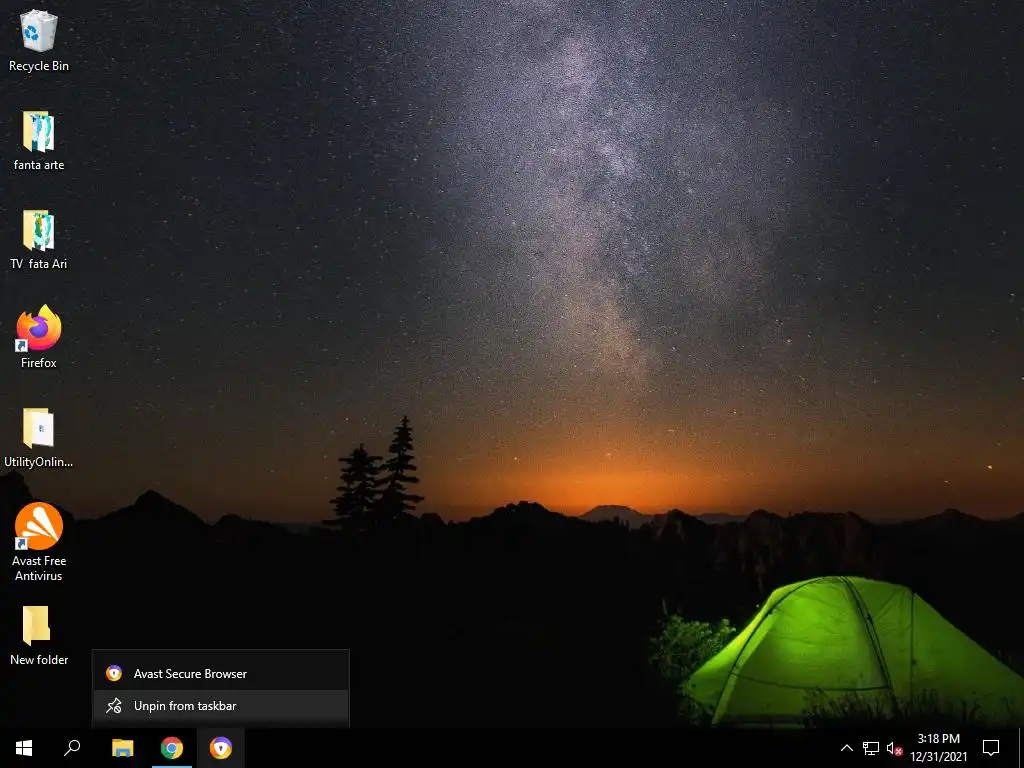Click Unpin from taskbar option
Viewport: 1024px width, 768px height.
(221, 706)
